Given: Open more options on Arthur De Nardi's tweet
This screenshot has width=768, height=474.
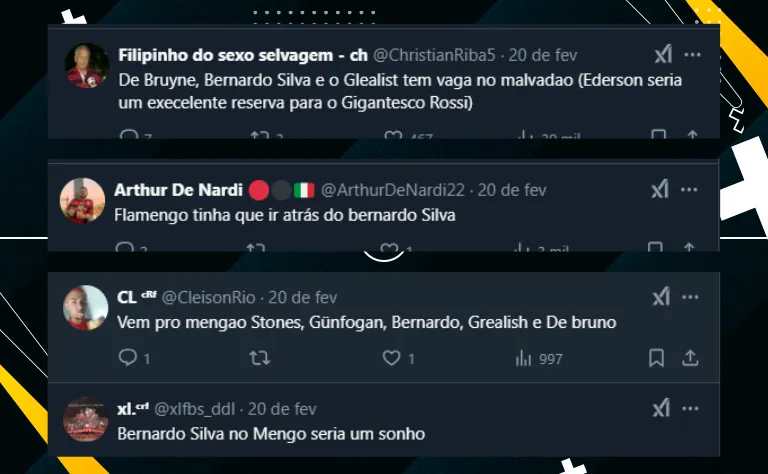Looking at the screenshot, I should tap(689, 190).
